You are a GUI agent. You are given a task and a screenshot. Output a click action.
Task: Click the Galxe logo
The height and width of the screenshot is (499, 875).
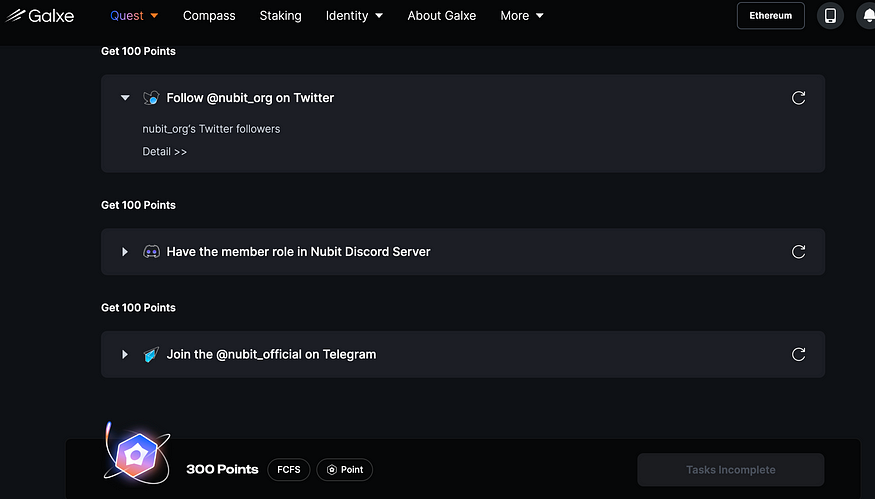[x=40, y=16]
